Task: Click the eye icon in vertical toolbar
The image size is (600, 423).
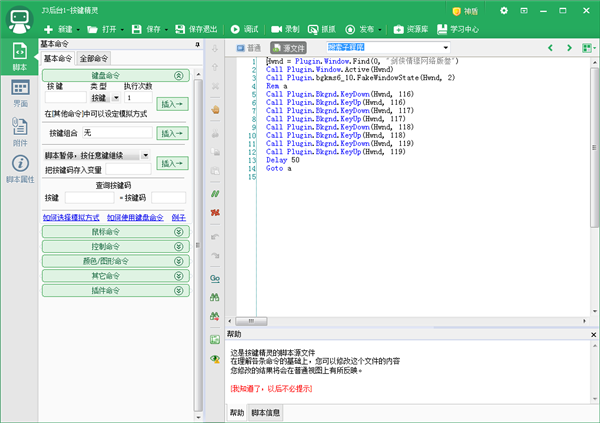Action: click(x=215, y=358)
